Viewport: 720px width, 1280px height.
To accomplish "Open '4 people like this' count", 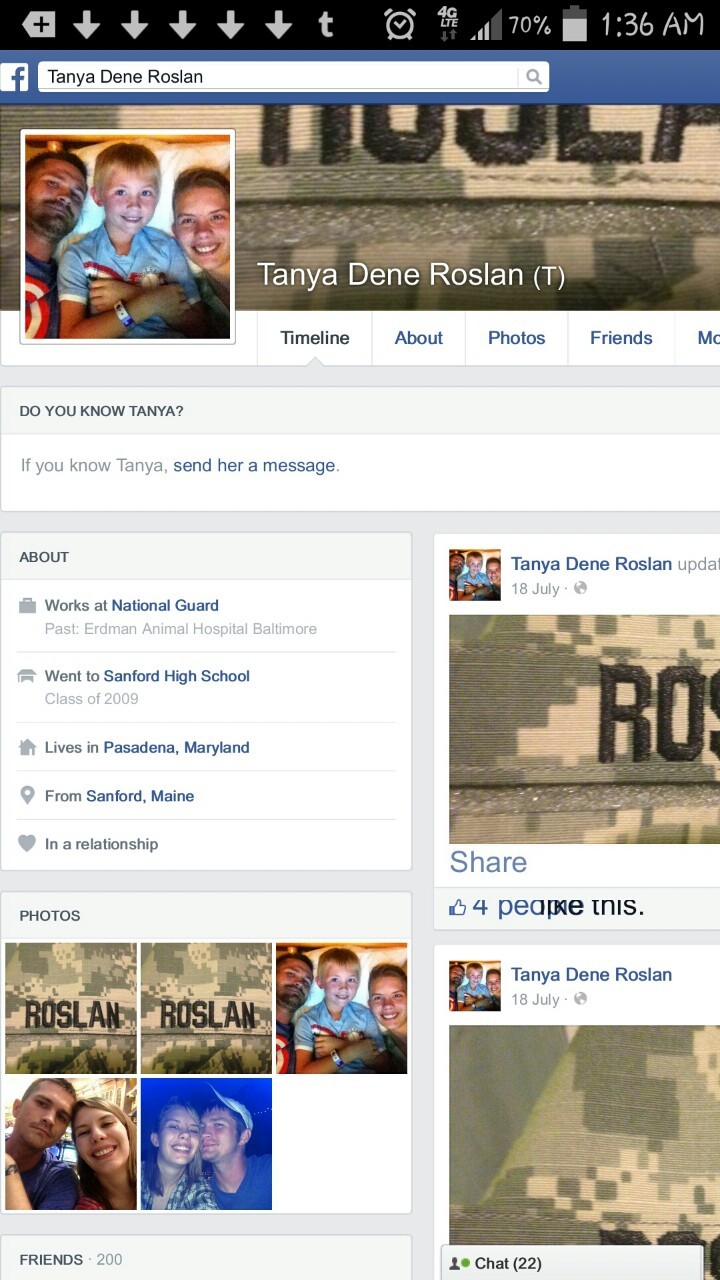I will (558, 906).
